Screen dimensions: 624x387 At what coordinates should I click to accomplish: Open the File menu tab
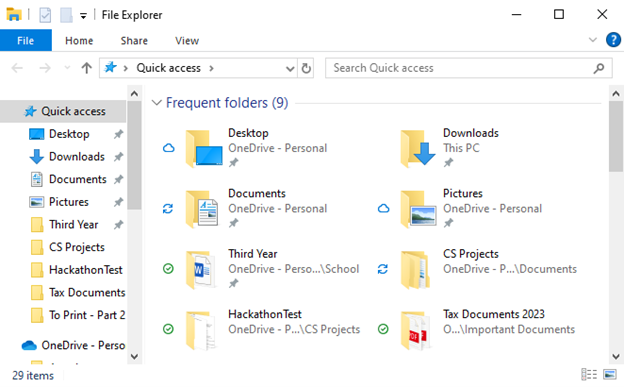coord(25,41)
